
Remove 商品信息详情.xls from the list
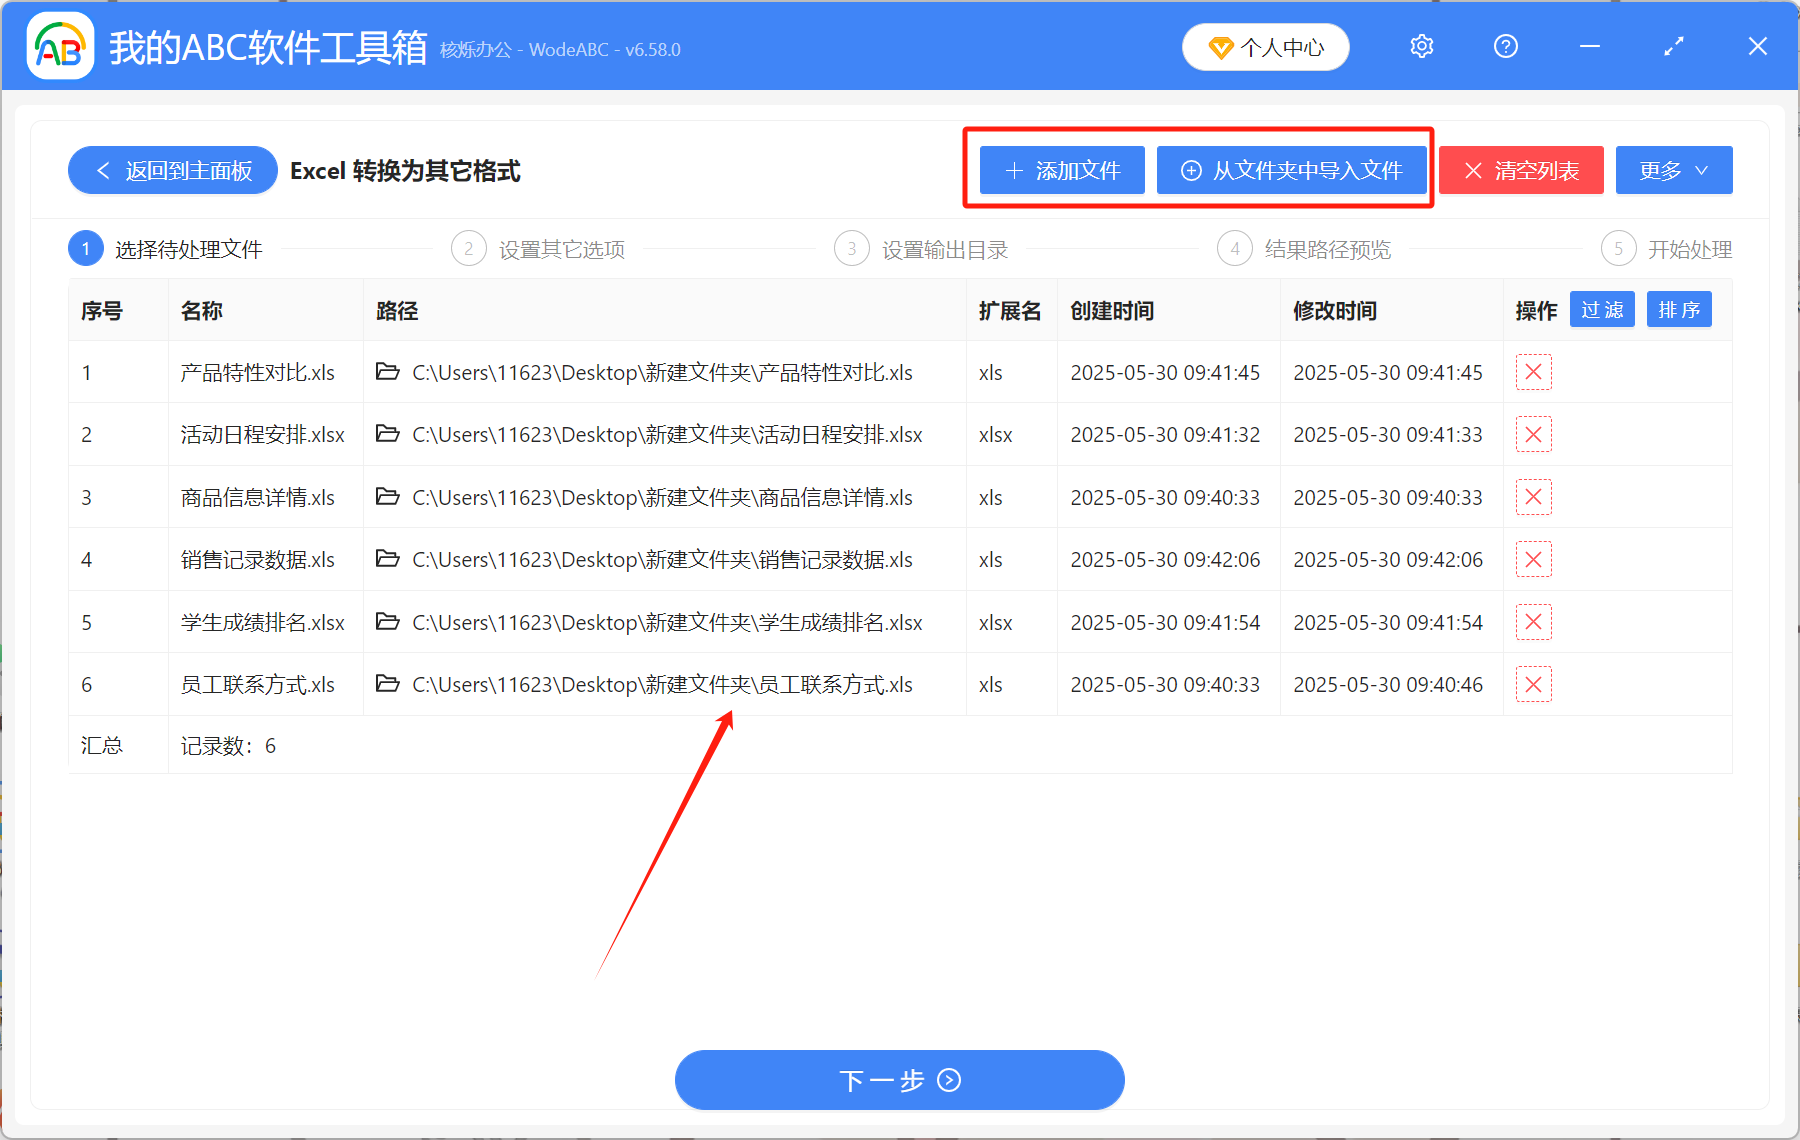coord(1533,497)
